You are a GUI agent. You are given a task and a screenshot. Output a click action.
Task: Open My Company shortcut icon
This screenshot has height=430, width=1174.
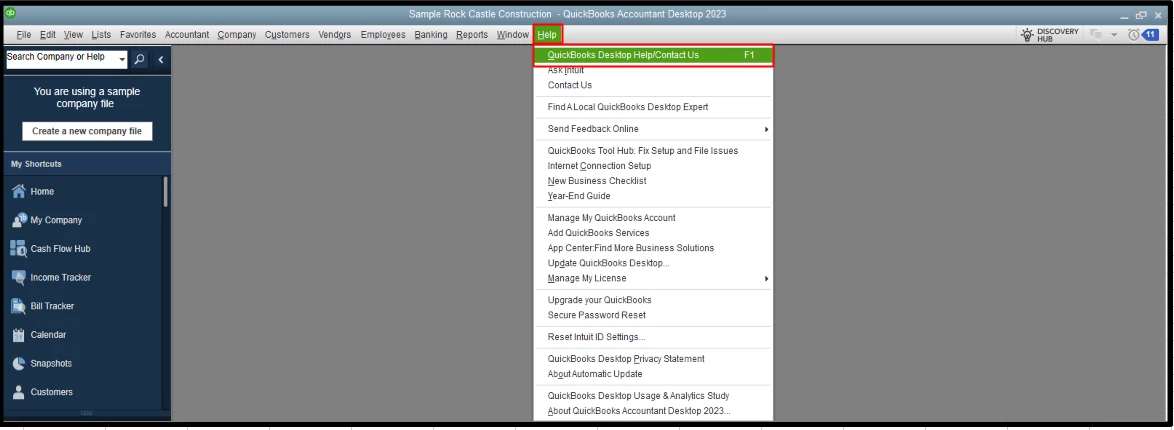[19, 220]
